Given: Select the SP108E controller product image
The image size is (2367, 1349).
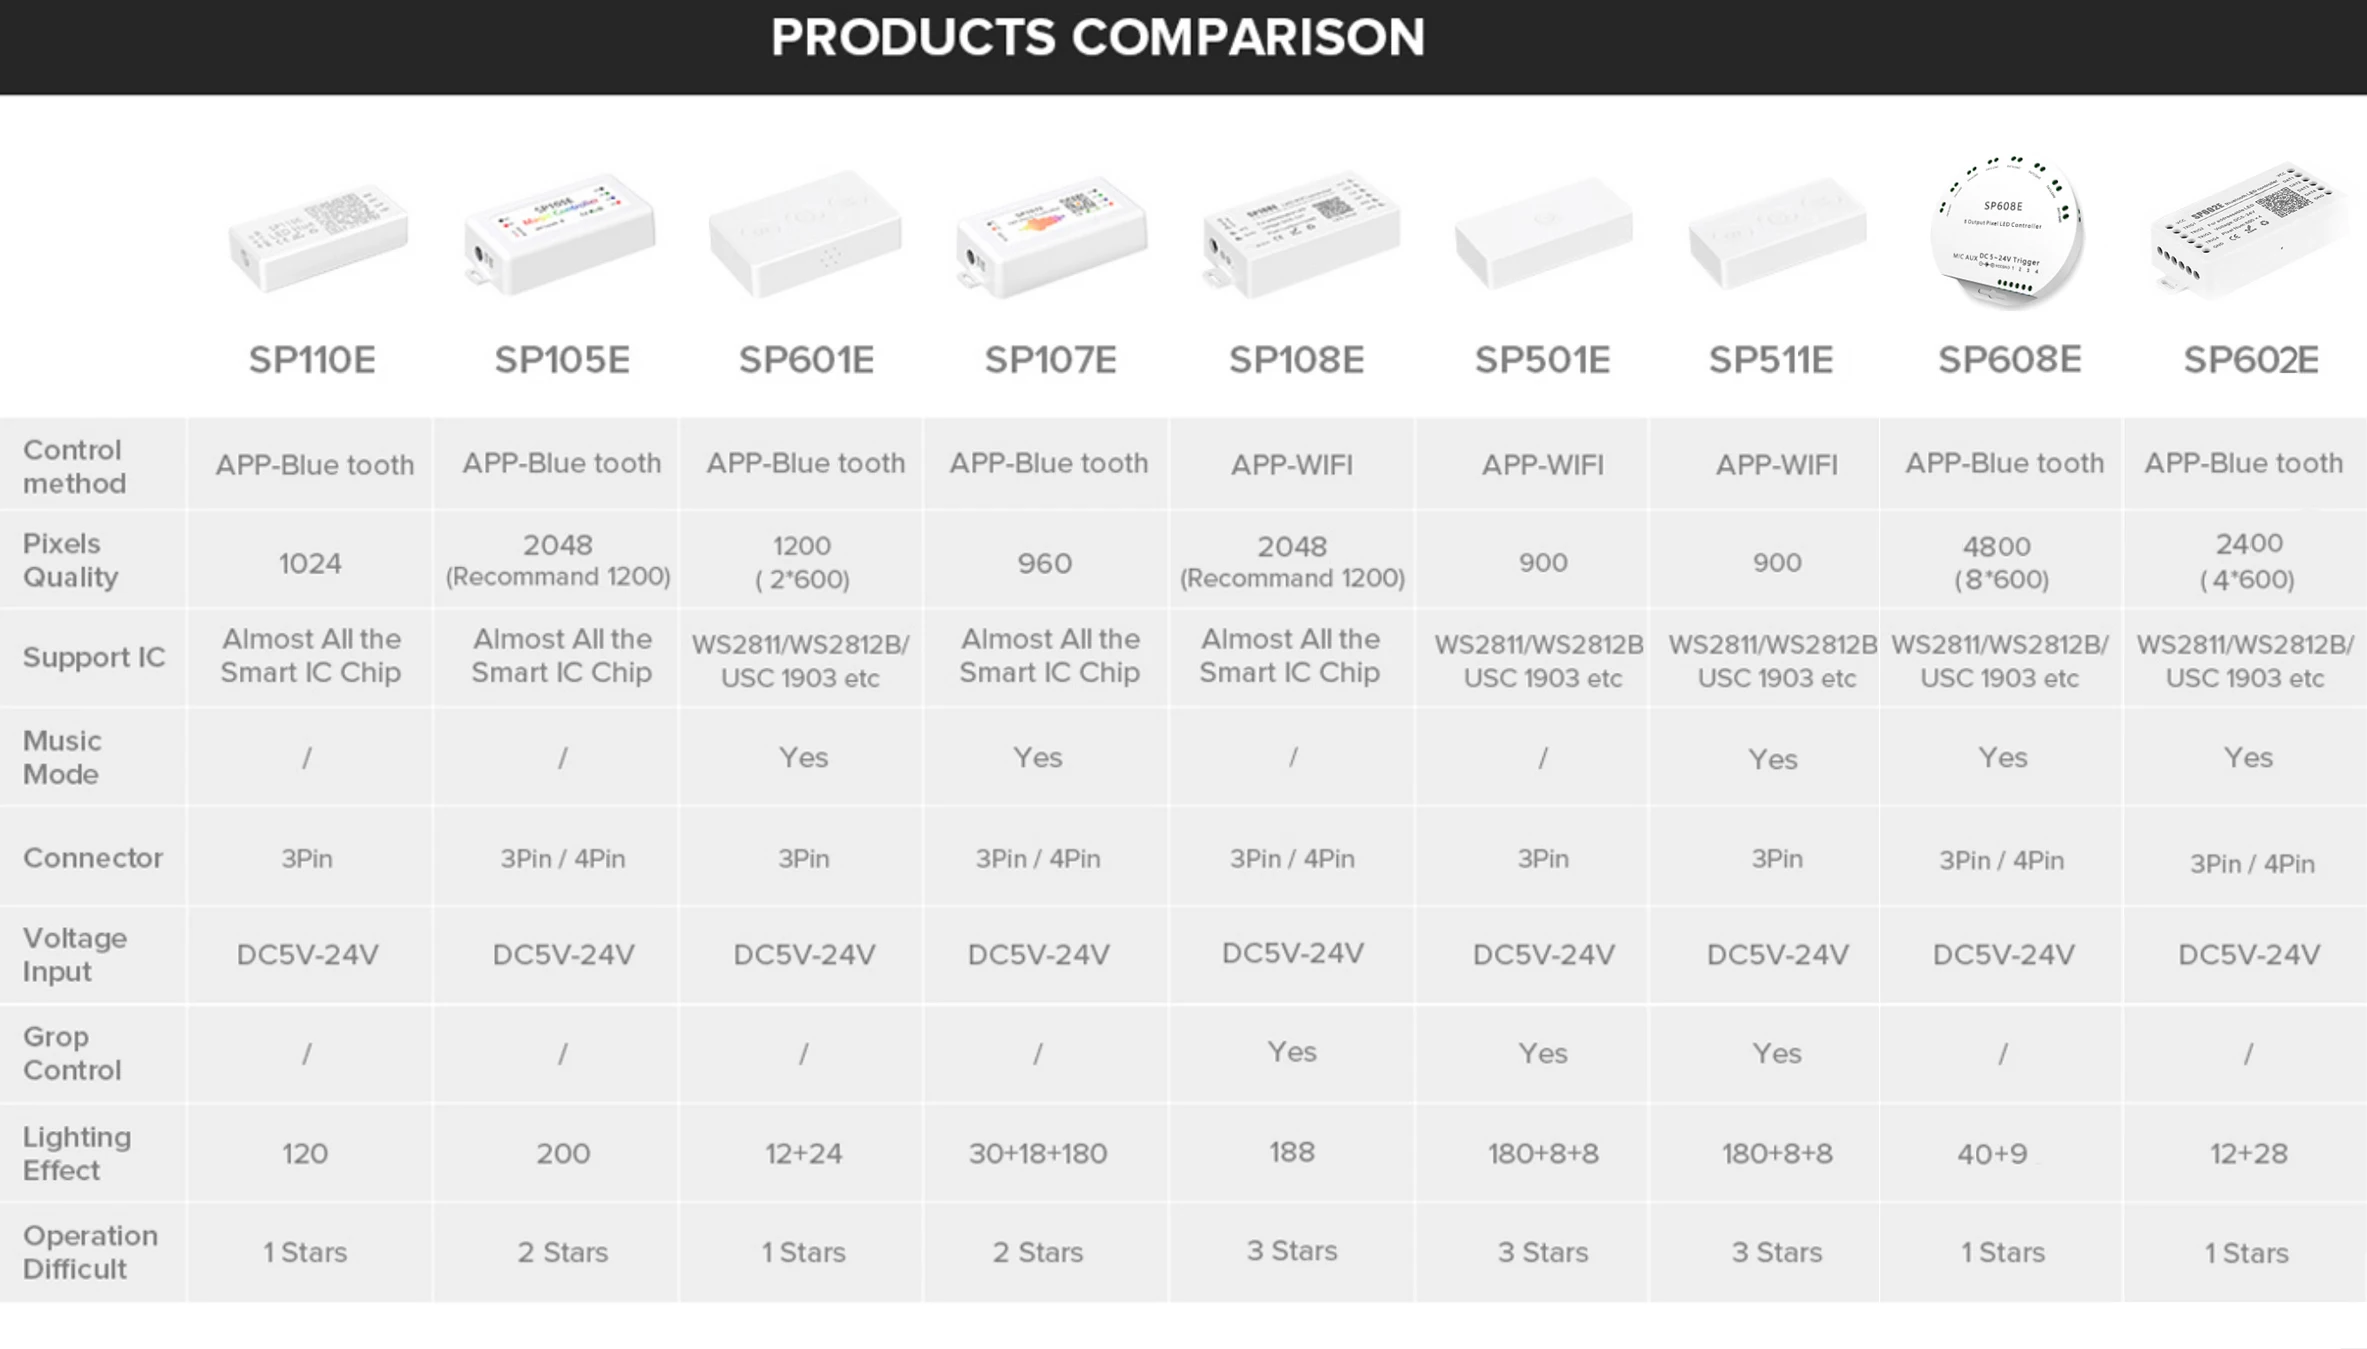Looking at the screenshot, I should coord(1299,235).
